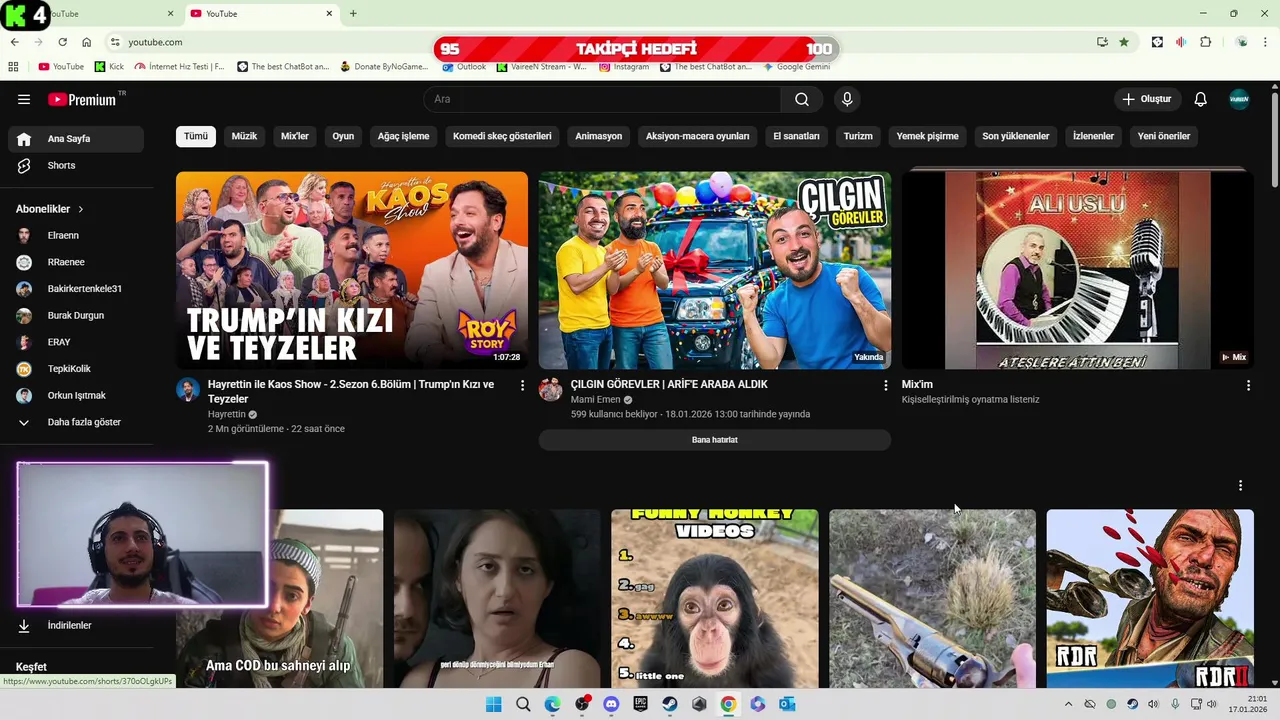Open the account avatar menu
The width and height of the screenshot is (1280, 720).
pyautogui.click(x=1239, y=99)
